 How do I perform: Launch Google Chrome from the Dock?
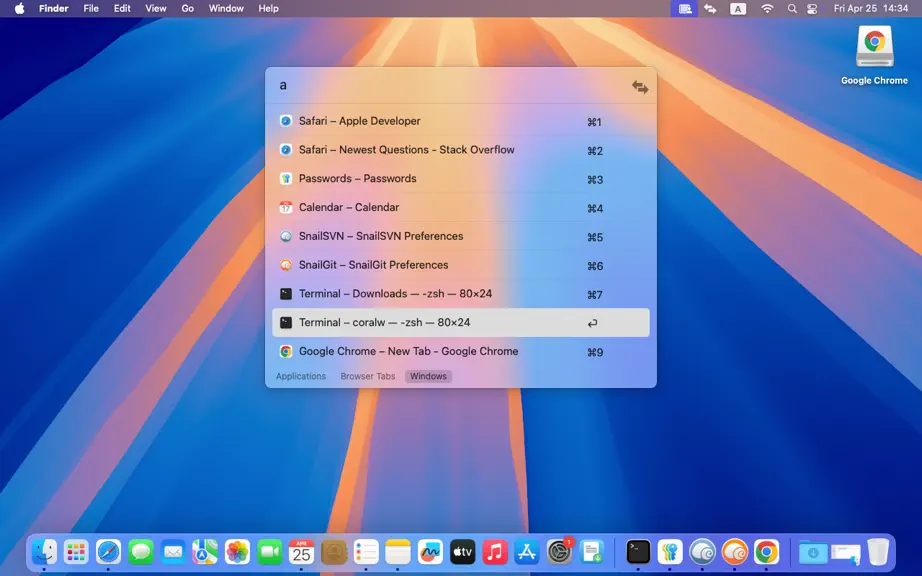tap(766, 552)
